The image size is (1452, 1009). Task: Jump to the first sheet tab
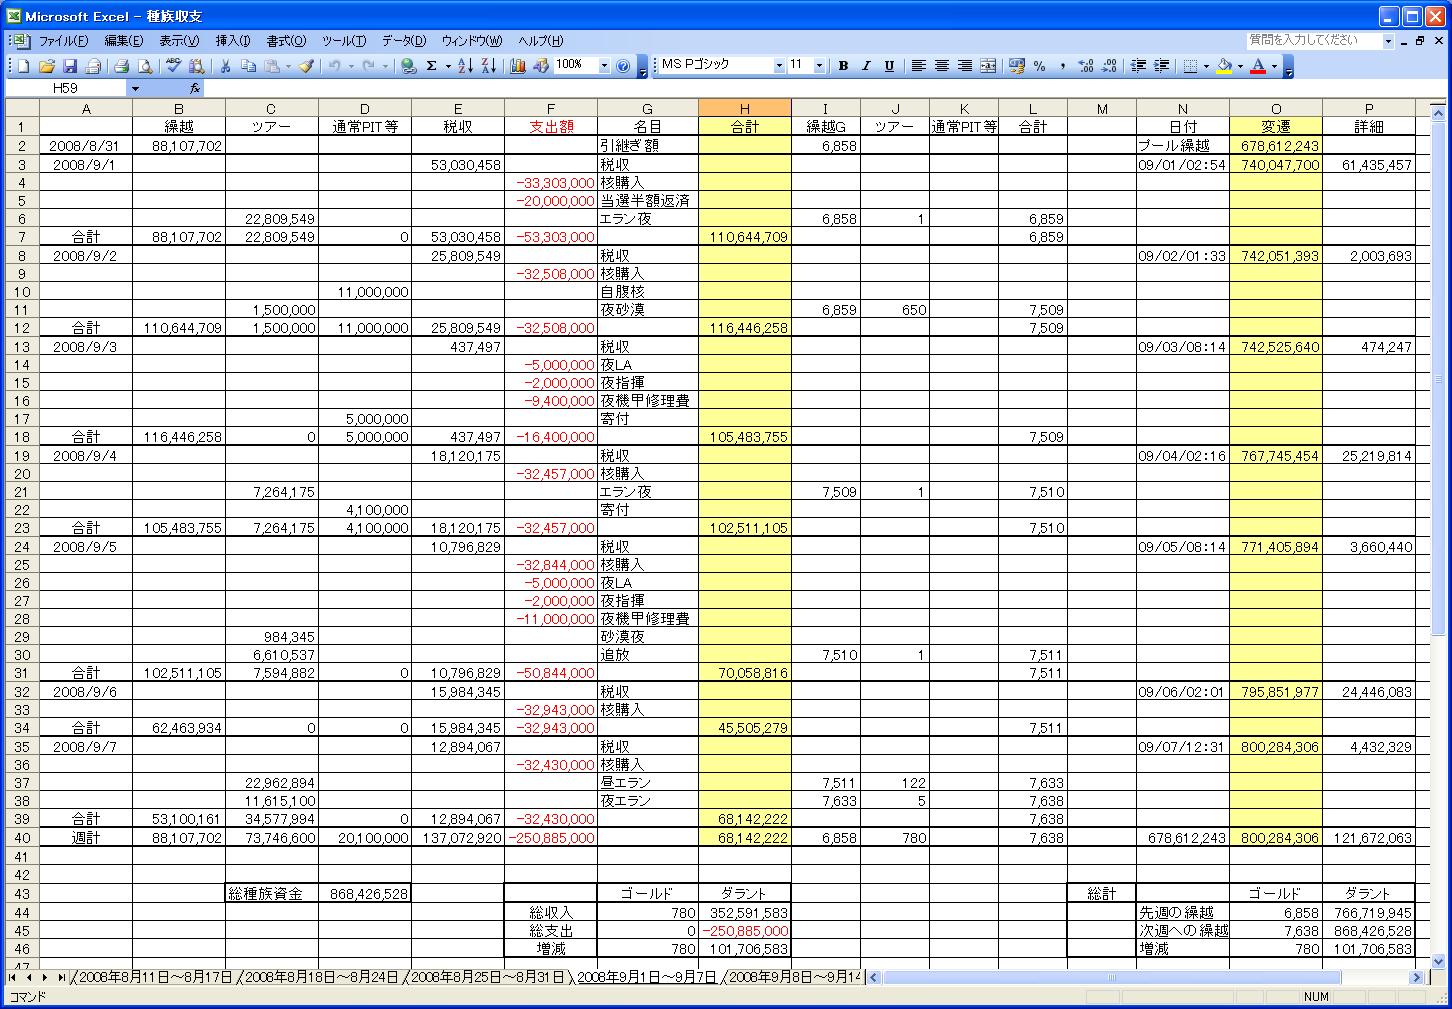[14, 977]
